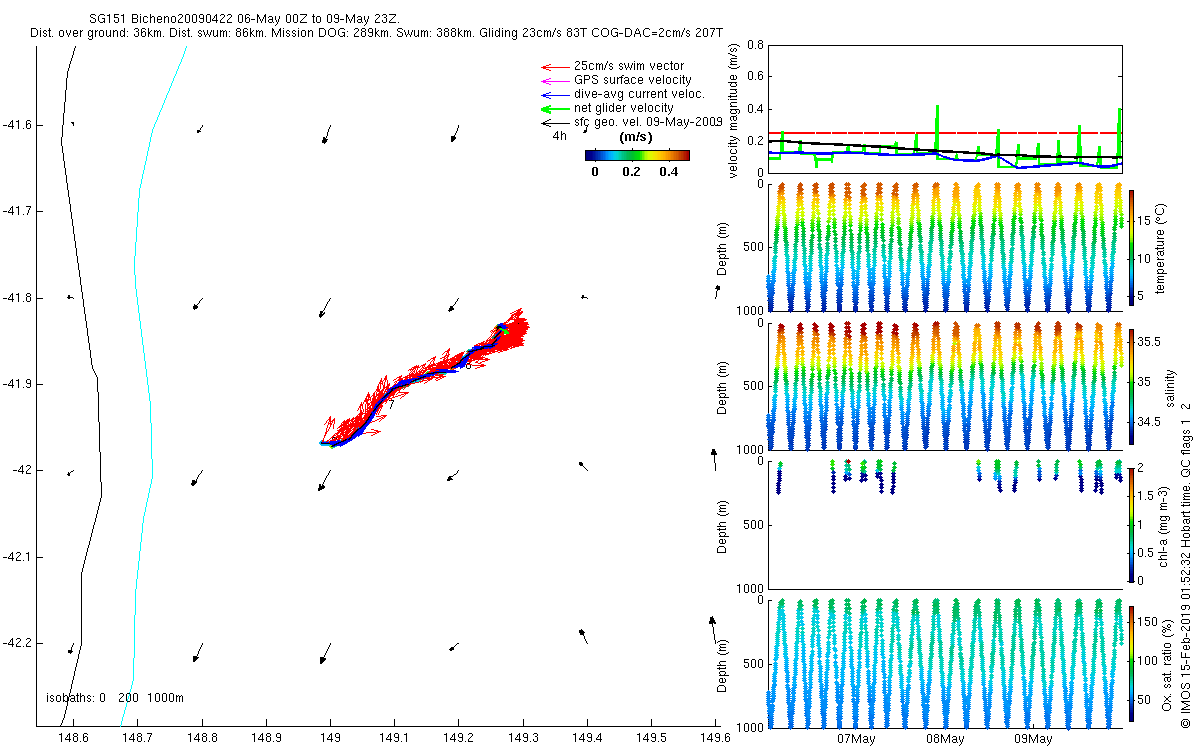Click the salinity vertical colorbar
The height and width of the screenshot is (750, 1200).
(1132, 387)
